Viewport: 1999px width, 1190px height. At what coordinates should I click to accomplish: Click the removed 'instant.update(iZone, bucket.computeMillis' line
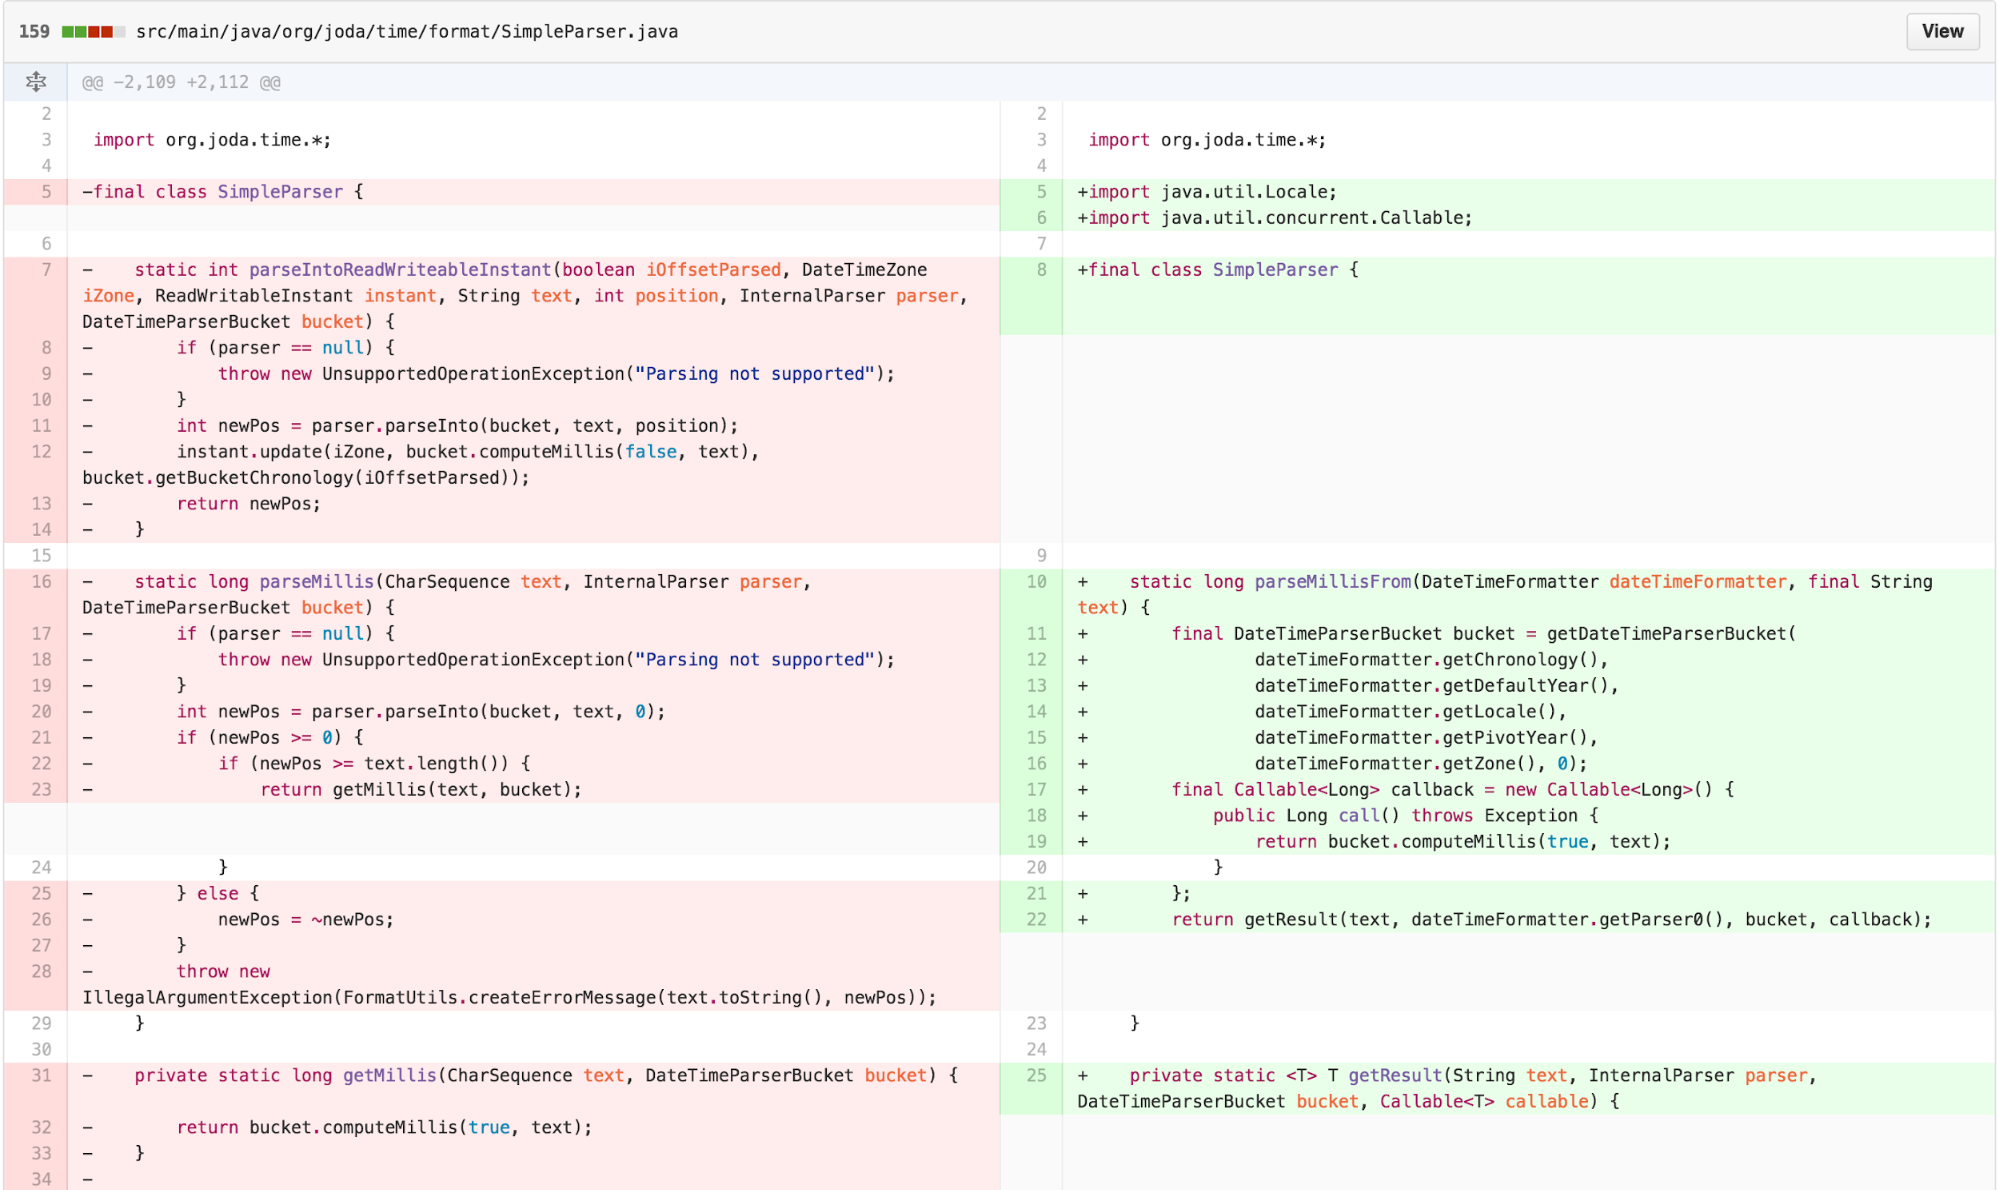[x=534, y=465]
